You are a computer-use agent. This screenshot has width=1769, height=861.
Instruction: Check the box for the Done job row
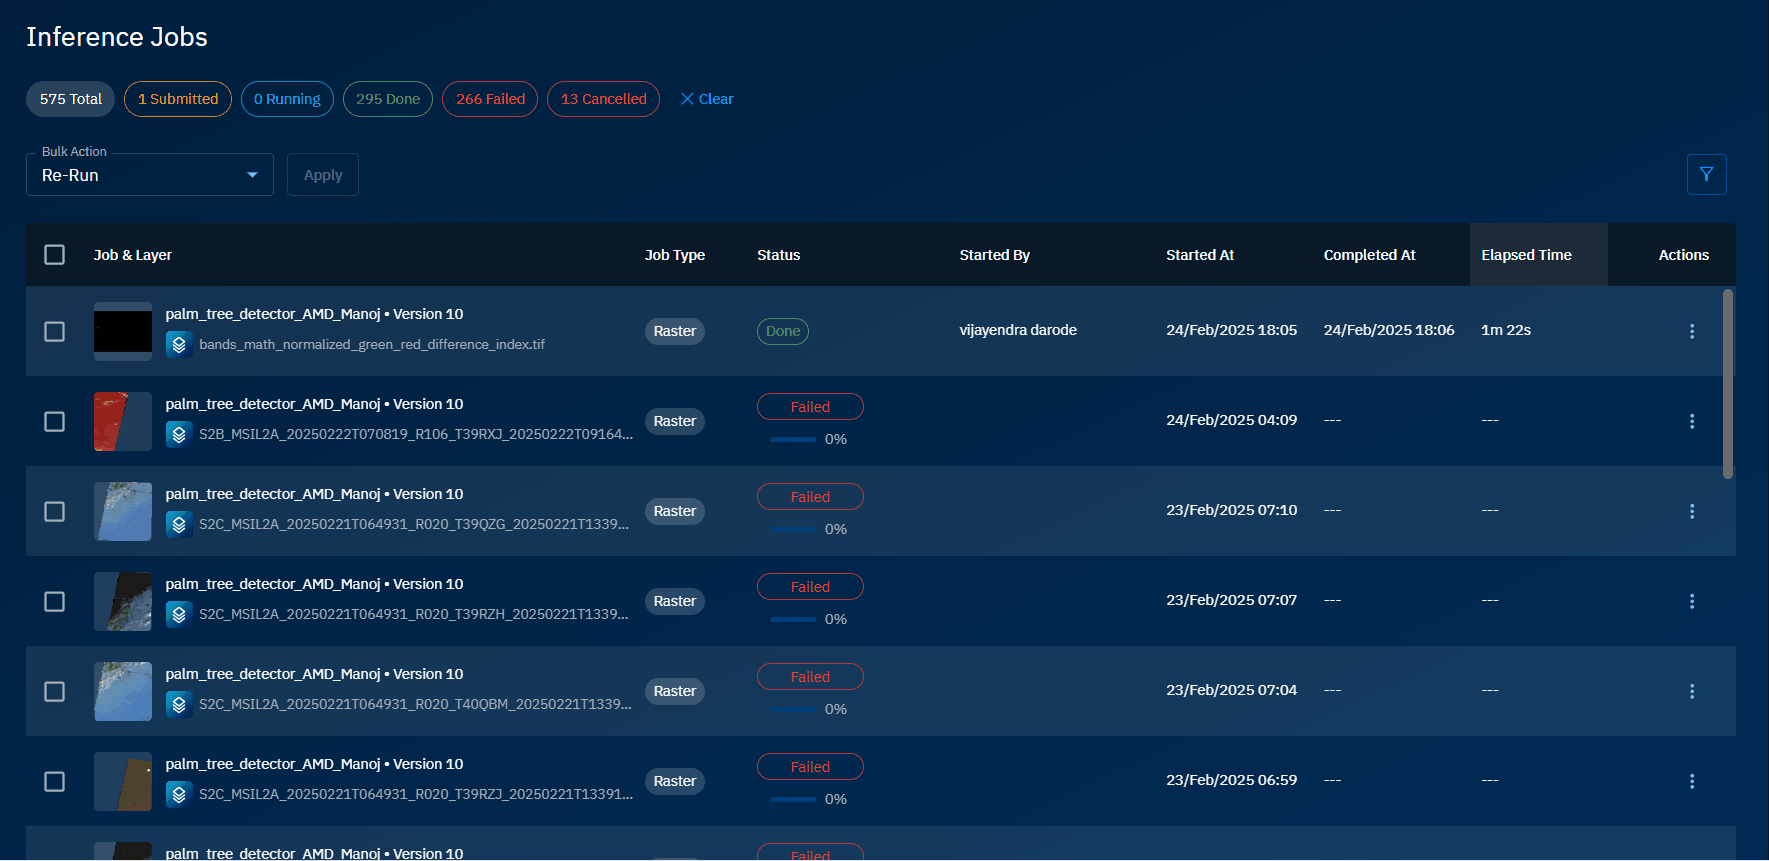55,331
